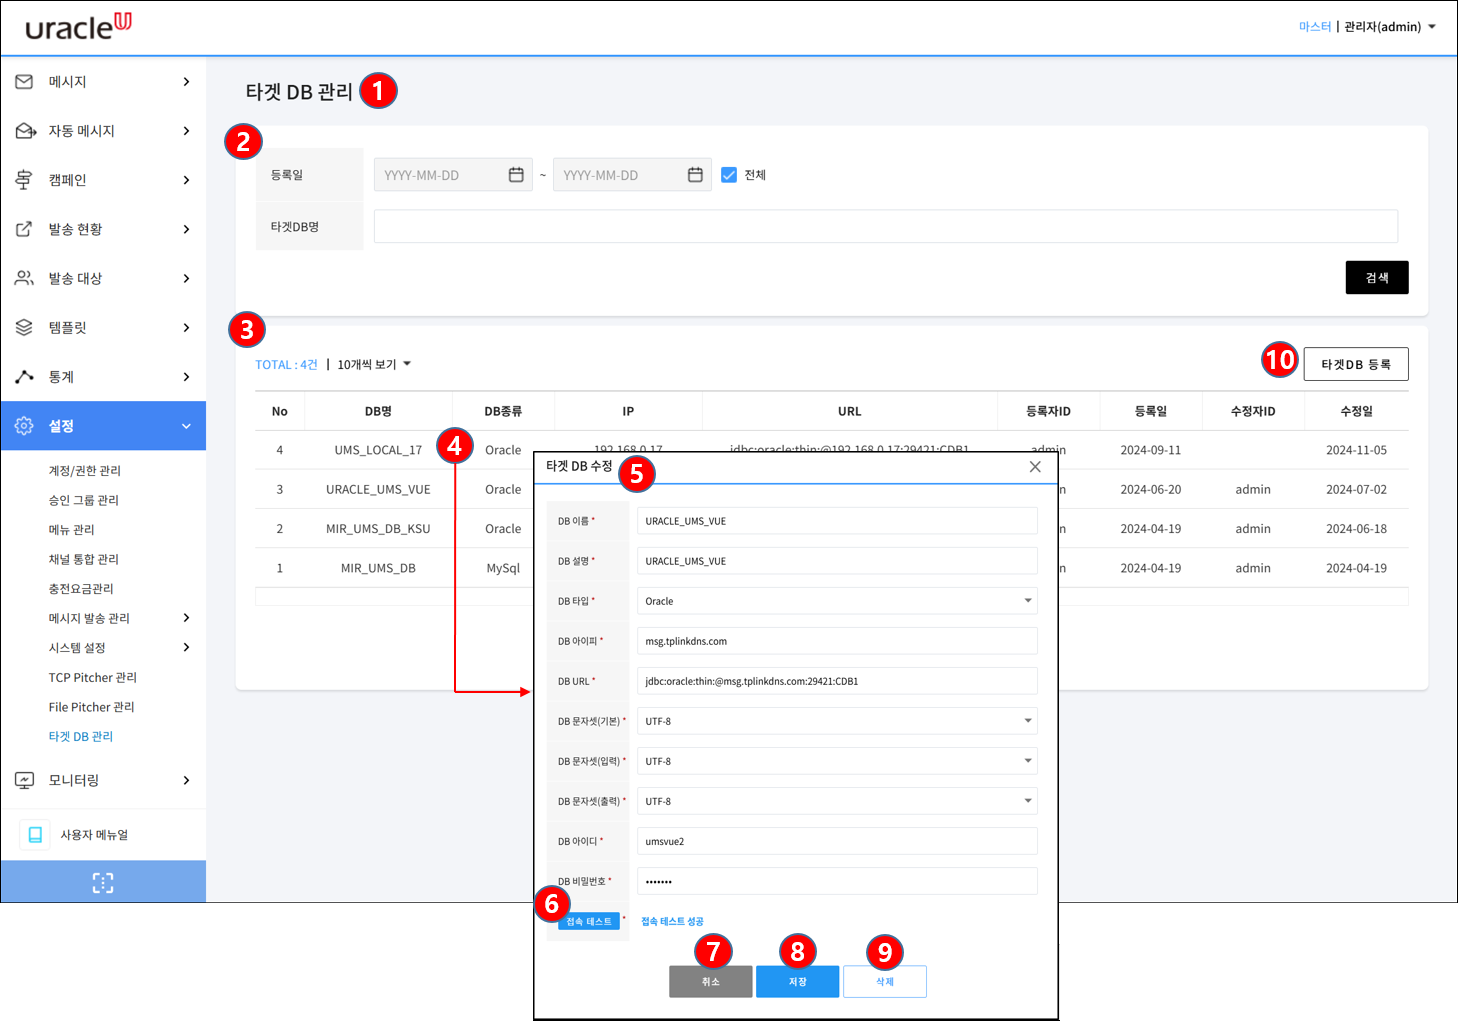Image resolution: width=1458 pixels, height=1021 pixels.
Task: Click the 모니터링 monitor icon
Action: click(x=24, y=780)
